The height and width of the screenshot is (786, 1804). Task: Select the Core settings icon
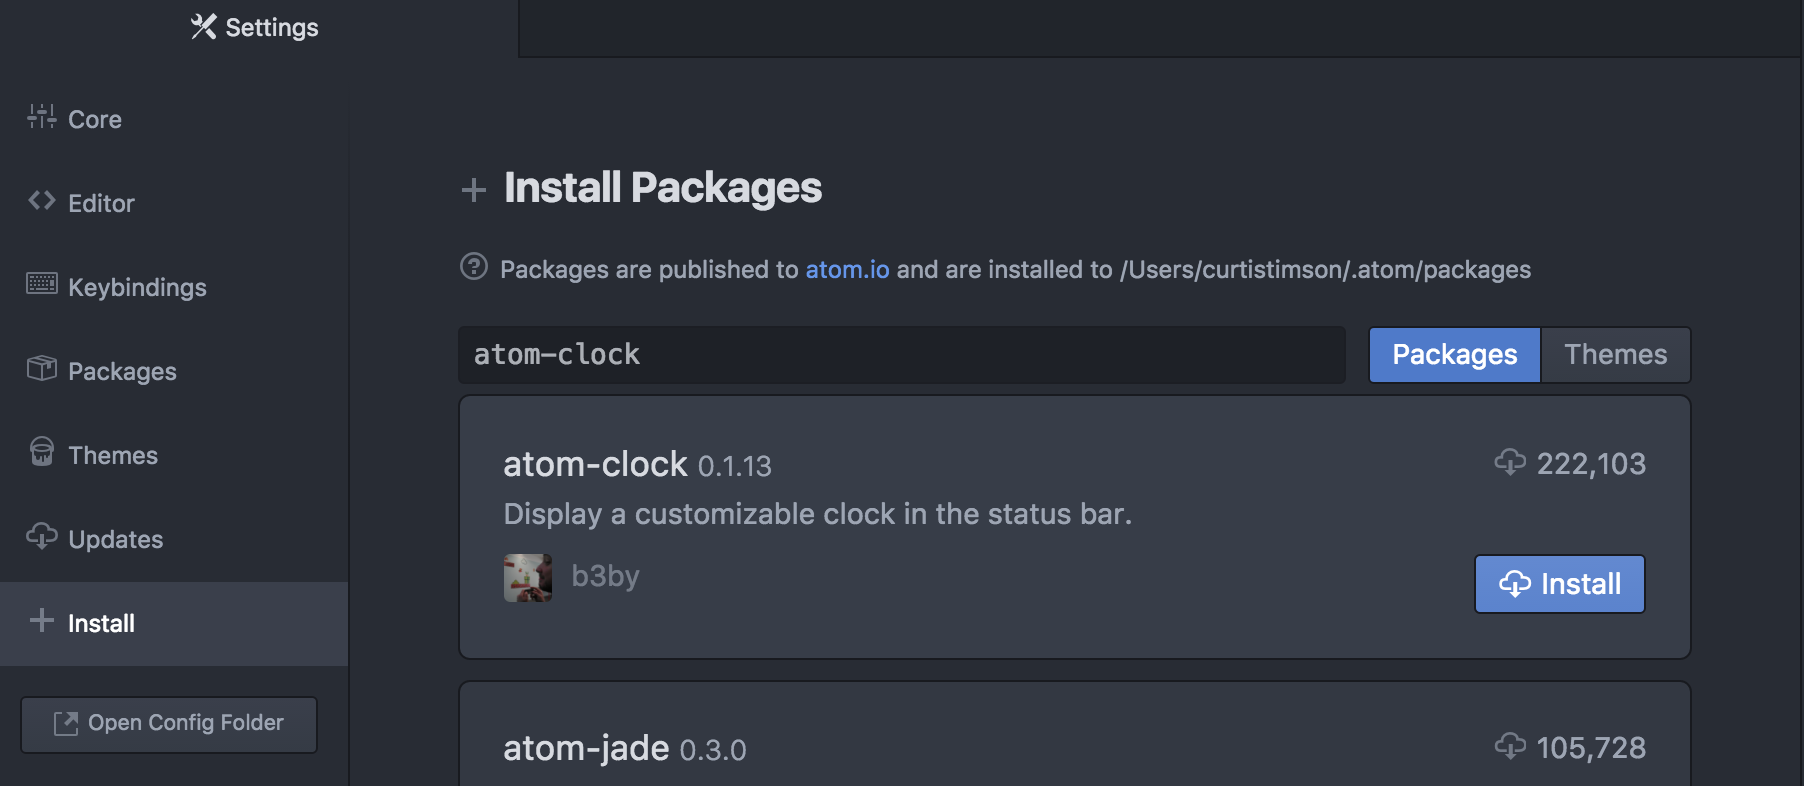pyautogui.click(x=41, y=117)
